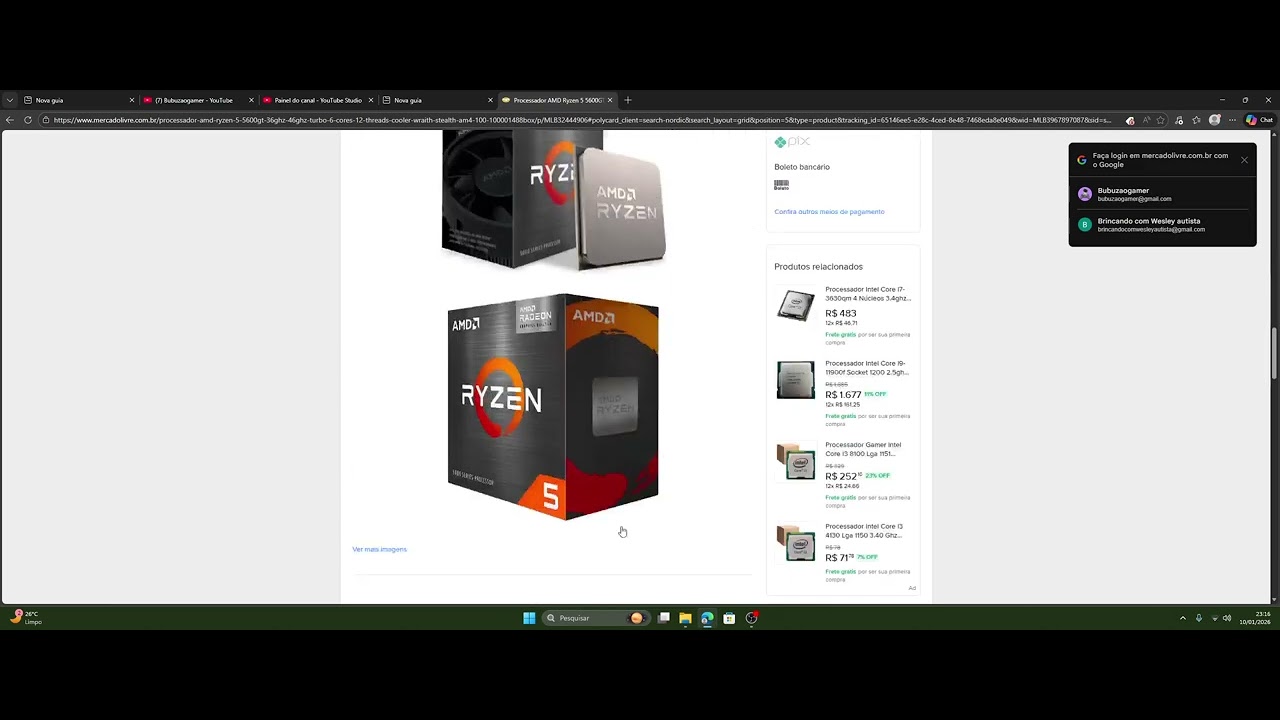1280x720 pixels.
Task: Reload the page with the refresh icon
Action: coord(28,120)
